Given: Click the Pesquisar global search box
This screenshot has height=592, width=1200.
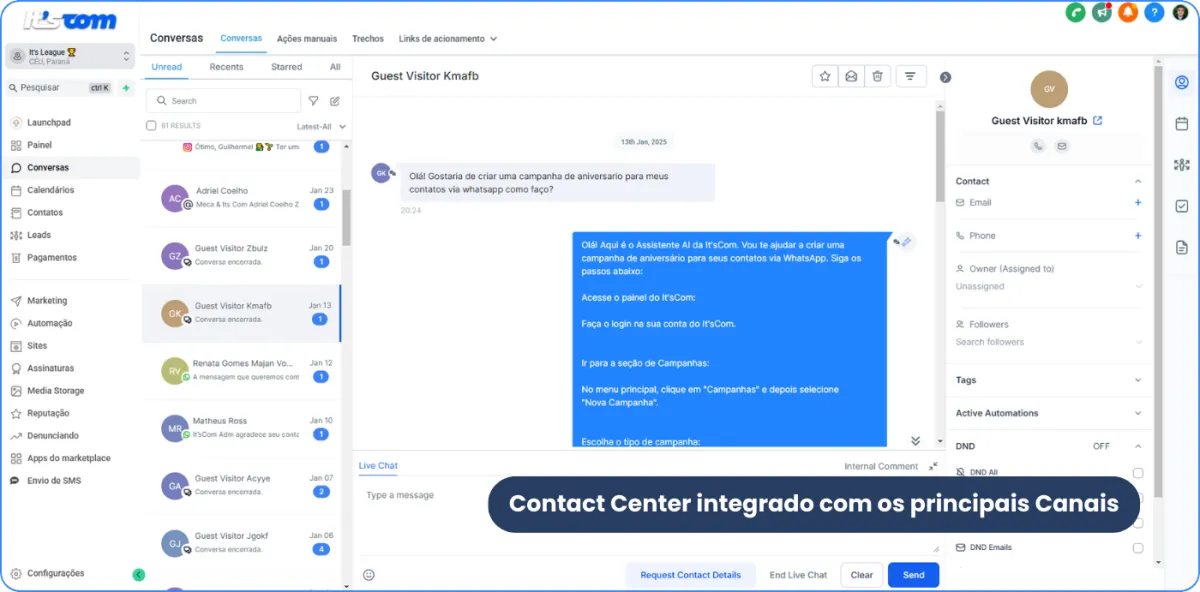Looking at the screenshot, I should 61,88.
